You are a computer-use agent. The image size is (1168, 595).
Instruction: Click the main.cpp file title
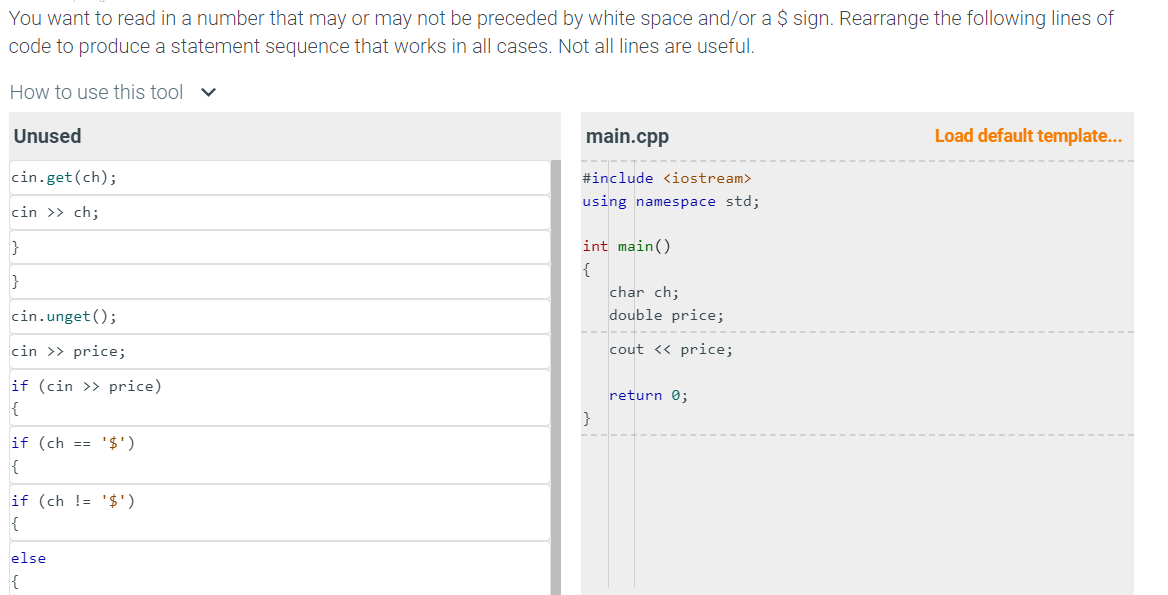point(627,136)
